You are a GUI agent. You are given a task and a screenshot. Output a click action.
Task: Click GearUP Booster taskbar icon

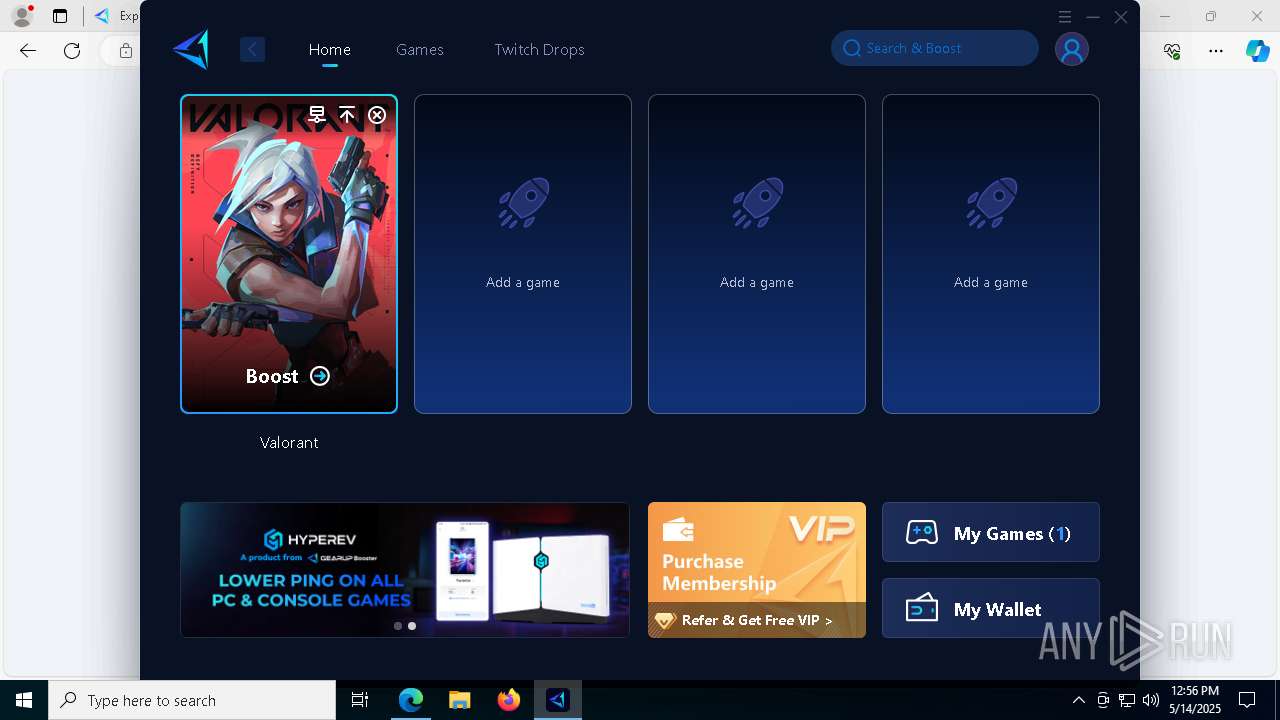[558, 700]
